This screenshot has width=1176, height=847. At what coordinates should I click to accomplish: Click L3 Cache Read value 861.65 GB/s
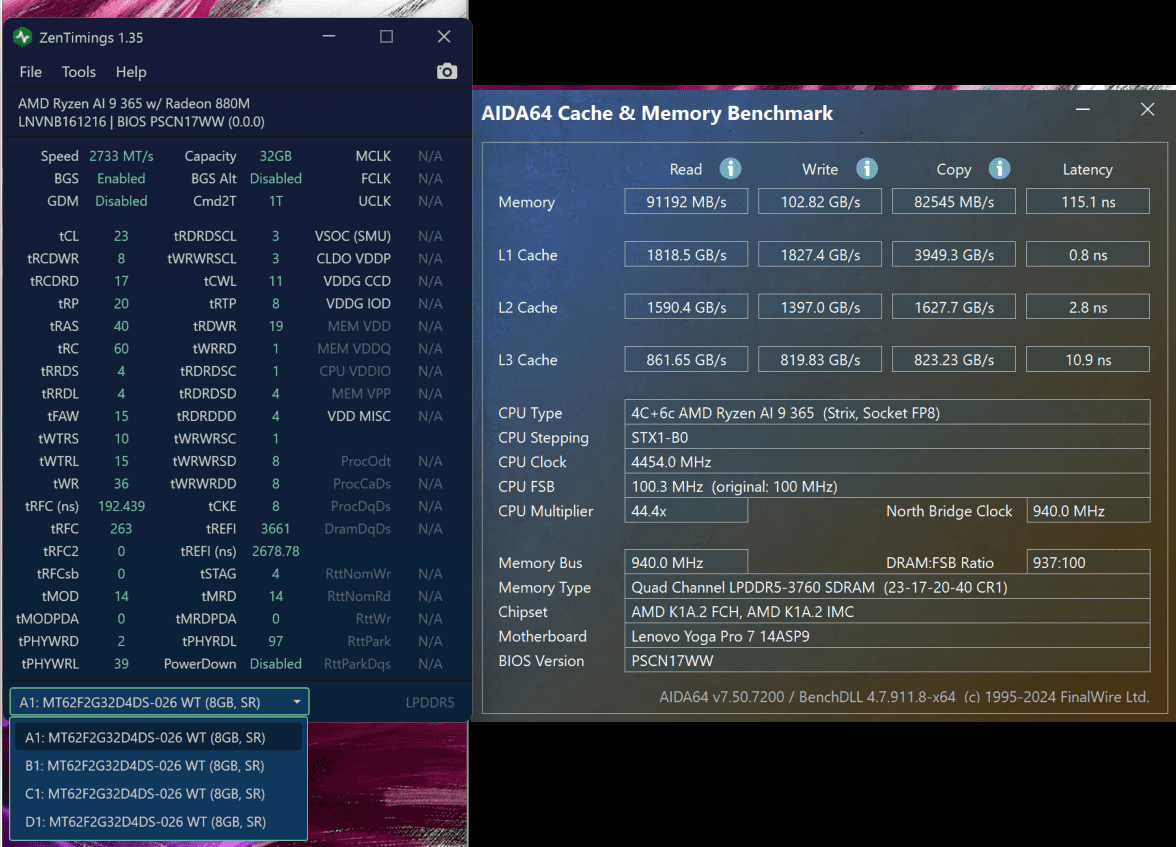click(686, 359)
